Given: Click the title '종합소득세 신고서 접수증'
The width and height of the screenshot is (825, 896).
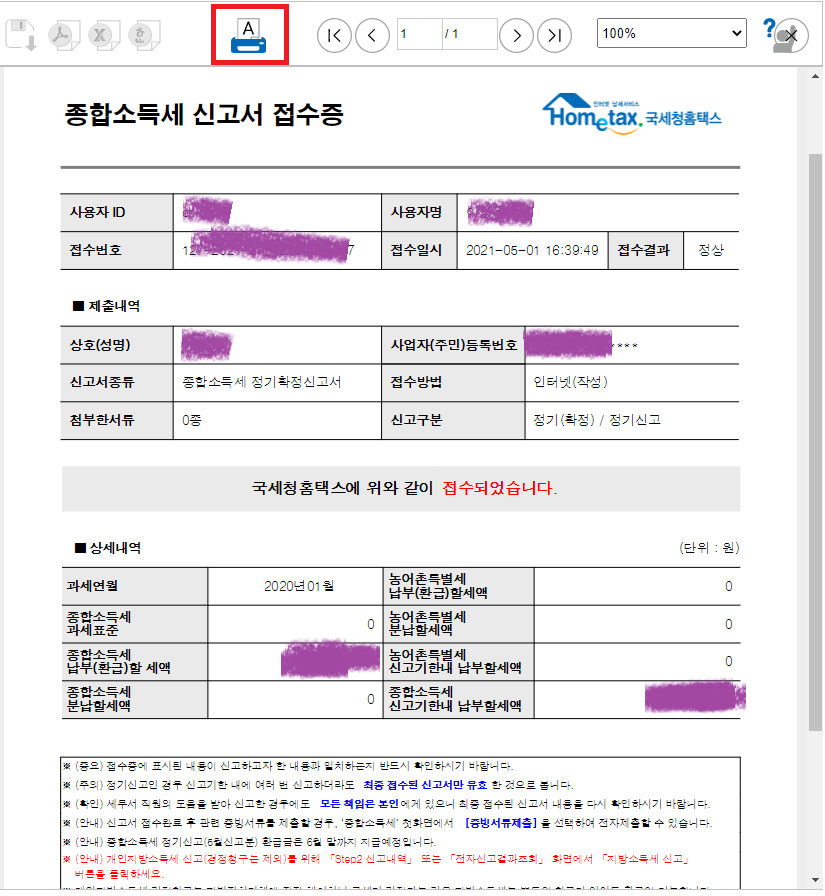Looking at the screenshot, I should coord(204,114).
